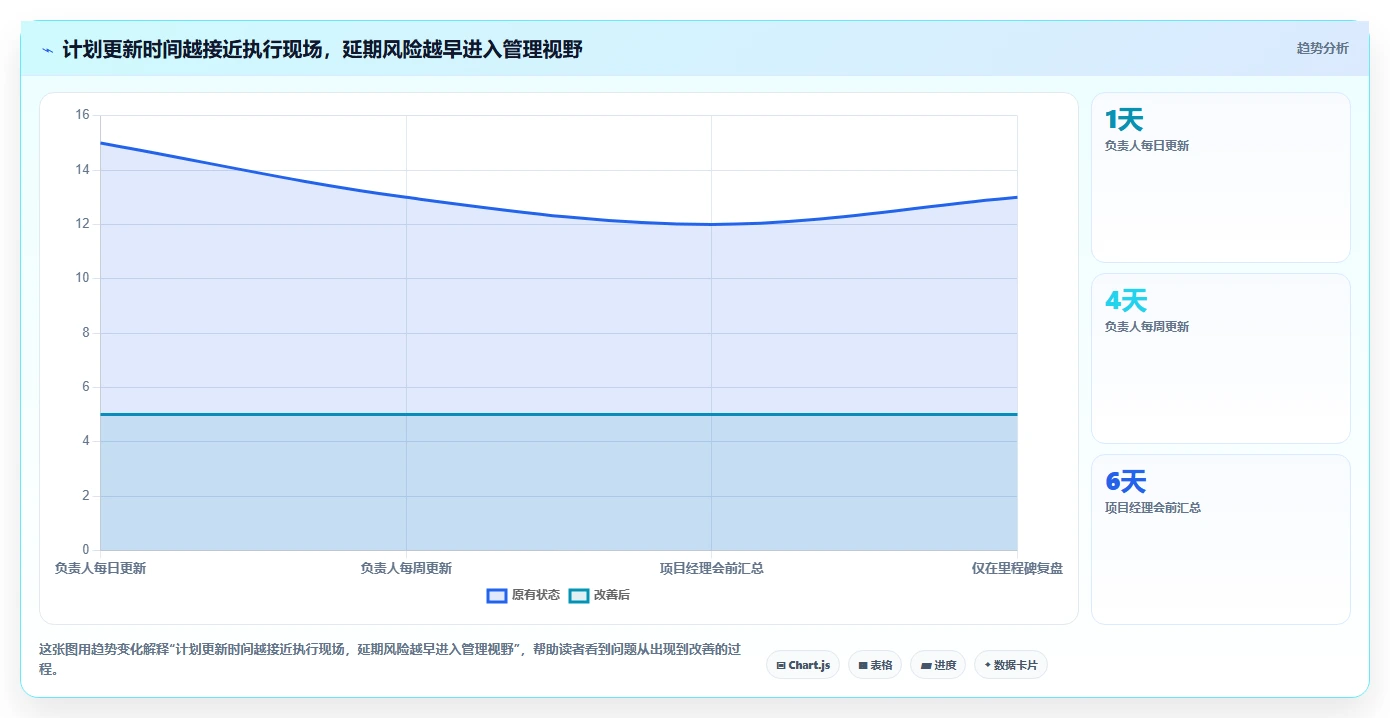Click the 6天 value text
Screen dimensions: 1390x718
(1126, 482)
